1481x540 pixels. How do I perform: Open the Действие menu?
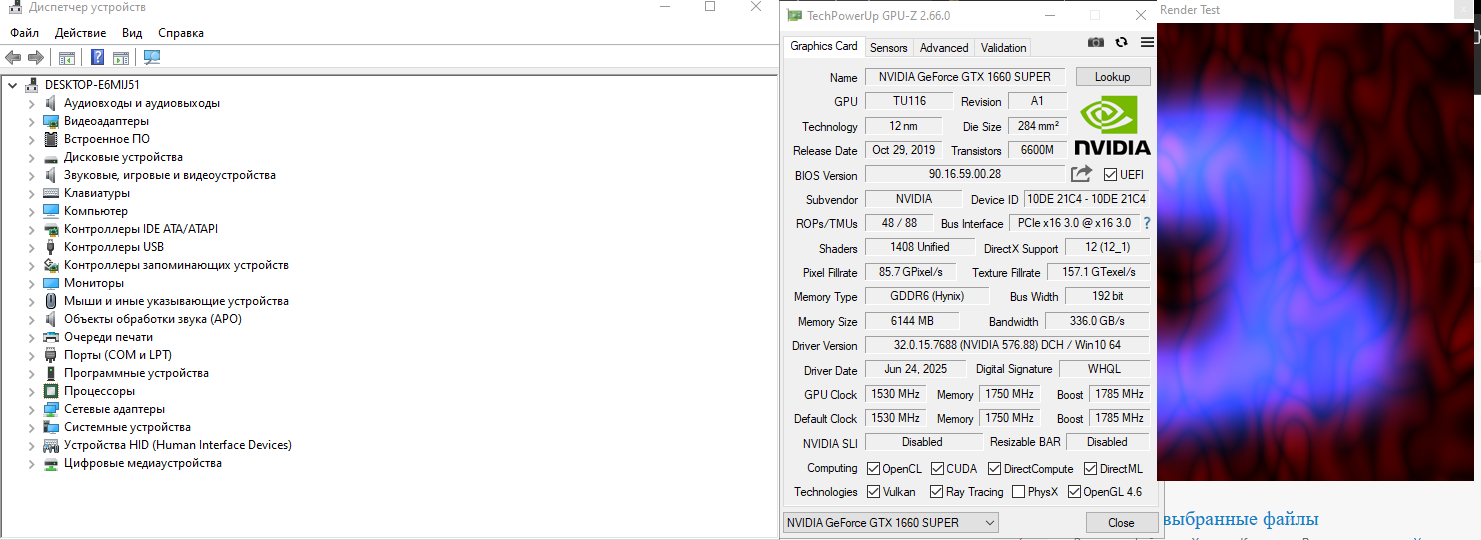tap(80, 33)
